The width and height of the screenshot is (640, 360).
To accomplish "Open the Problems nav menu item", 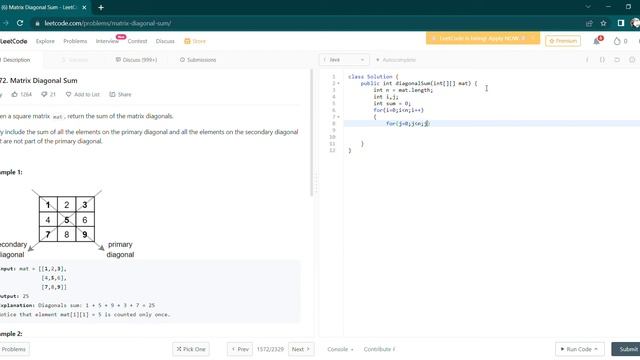I will pyautogui.click(x=75, y=41).
